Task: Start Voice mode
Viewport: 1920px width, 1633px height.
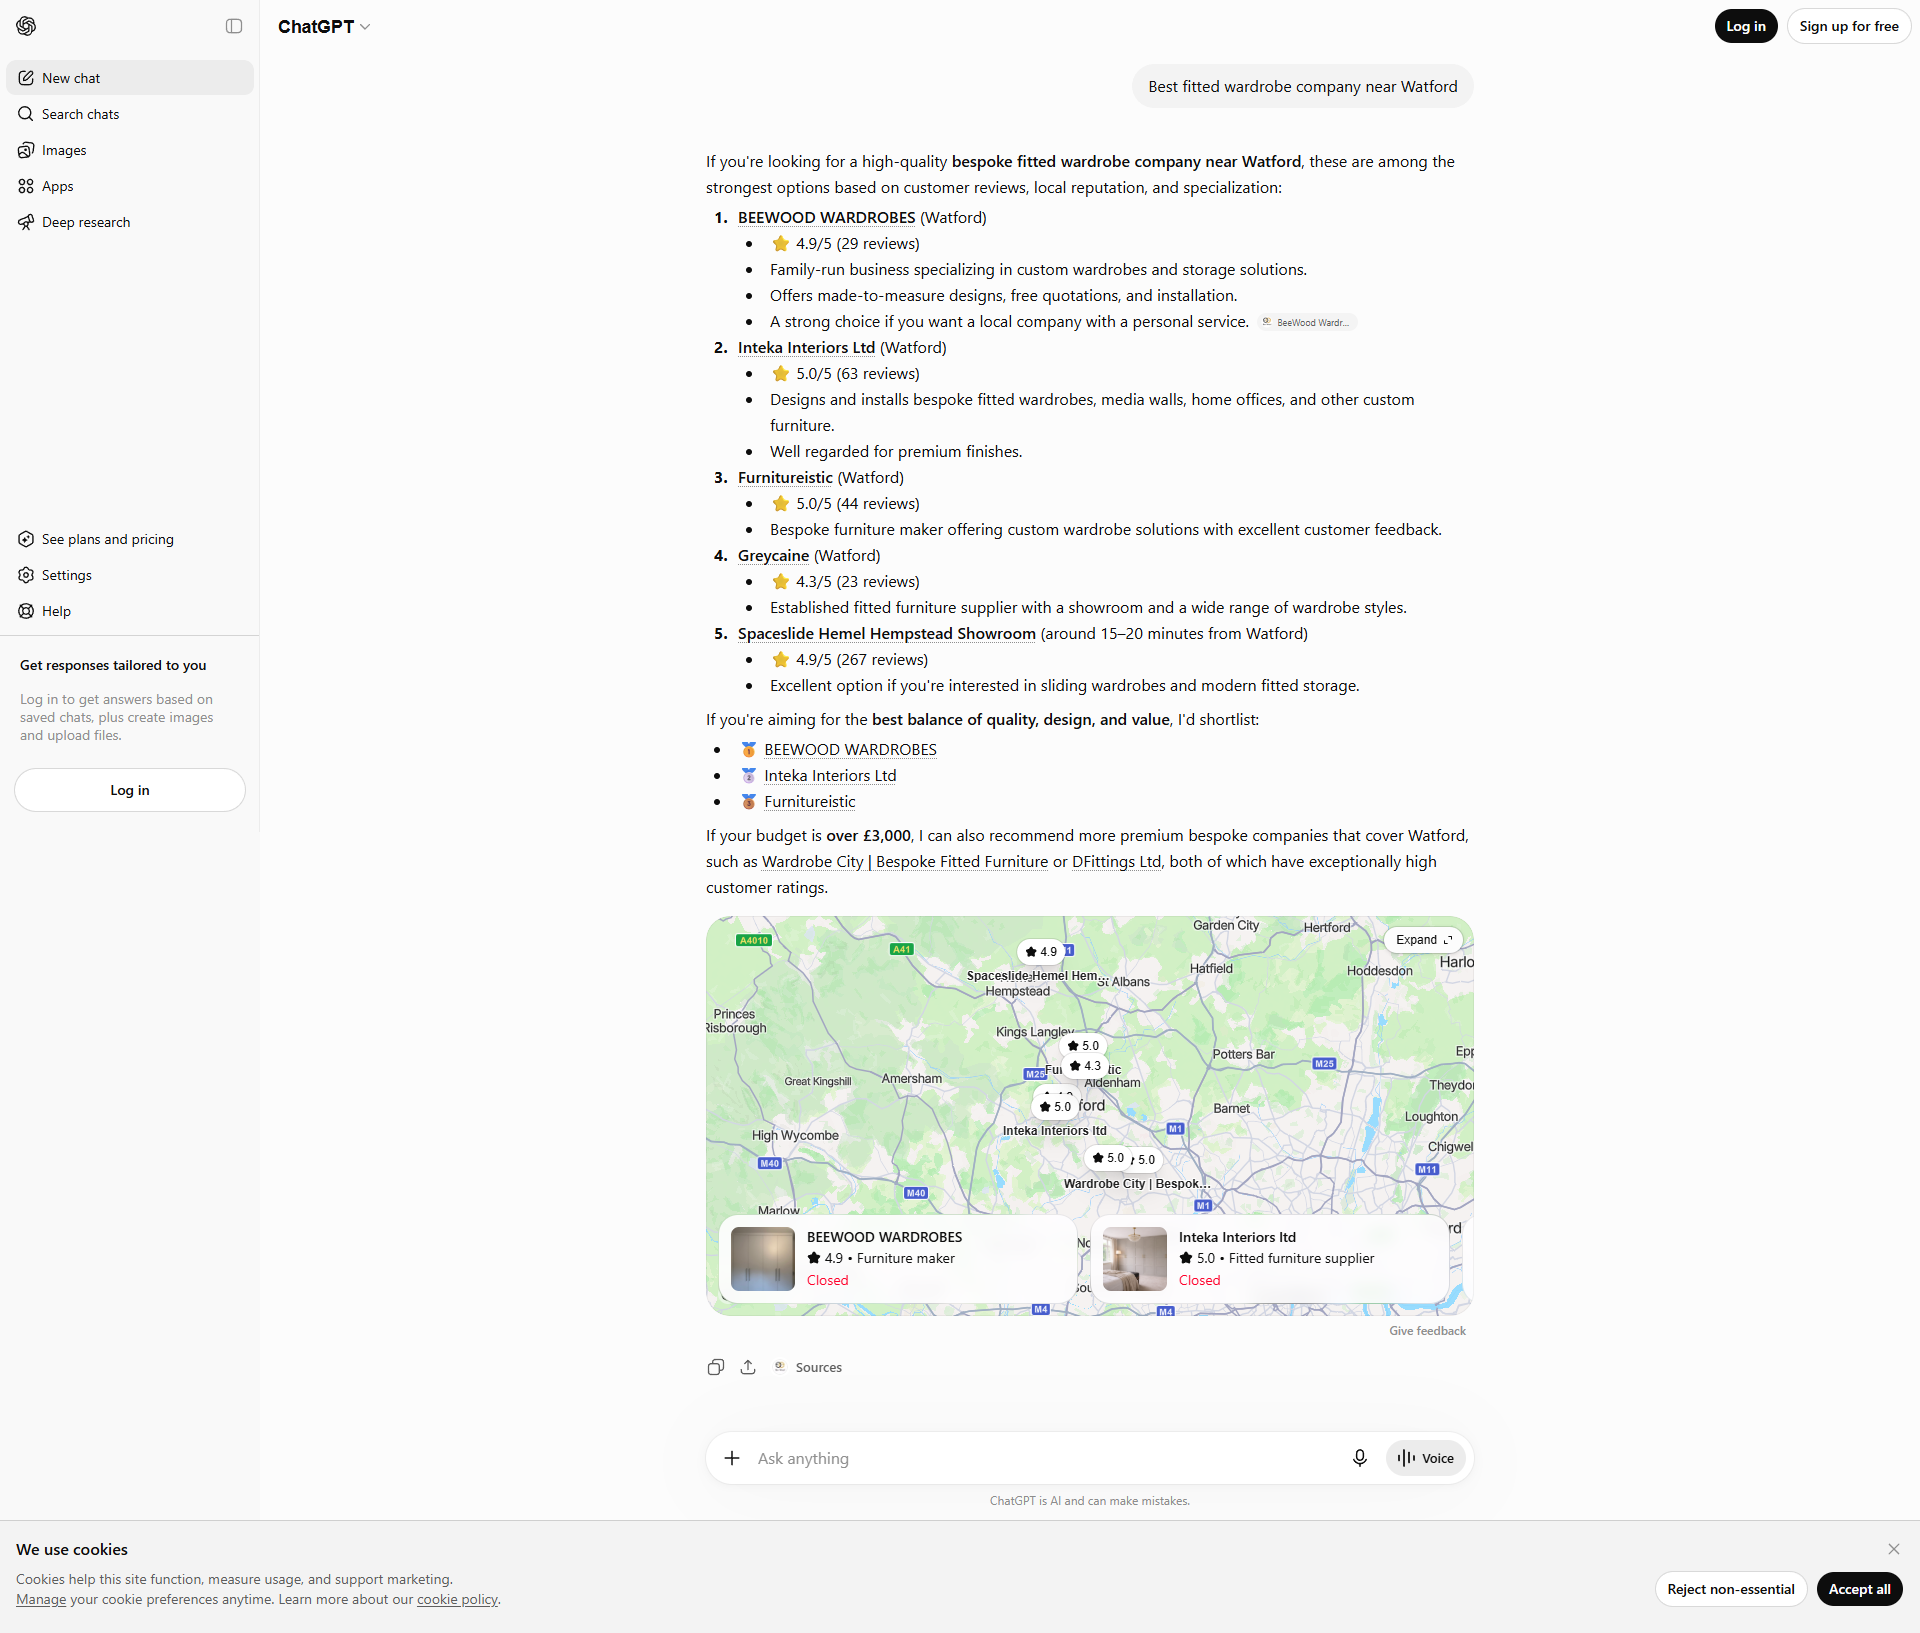Action: pyautogui.click(x=1426, y=1458)
